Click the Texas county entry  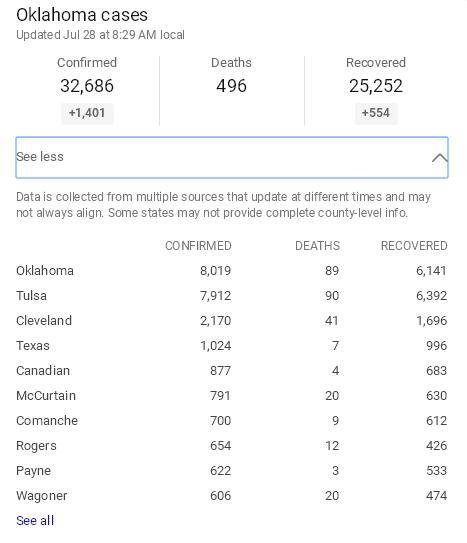pyautogui.click(x=33, y=346)
